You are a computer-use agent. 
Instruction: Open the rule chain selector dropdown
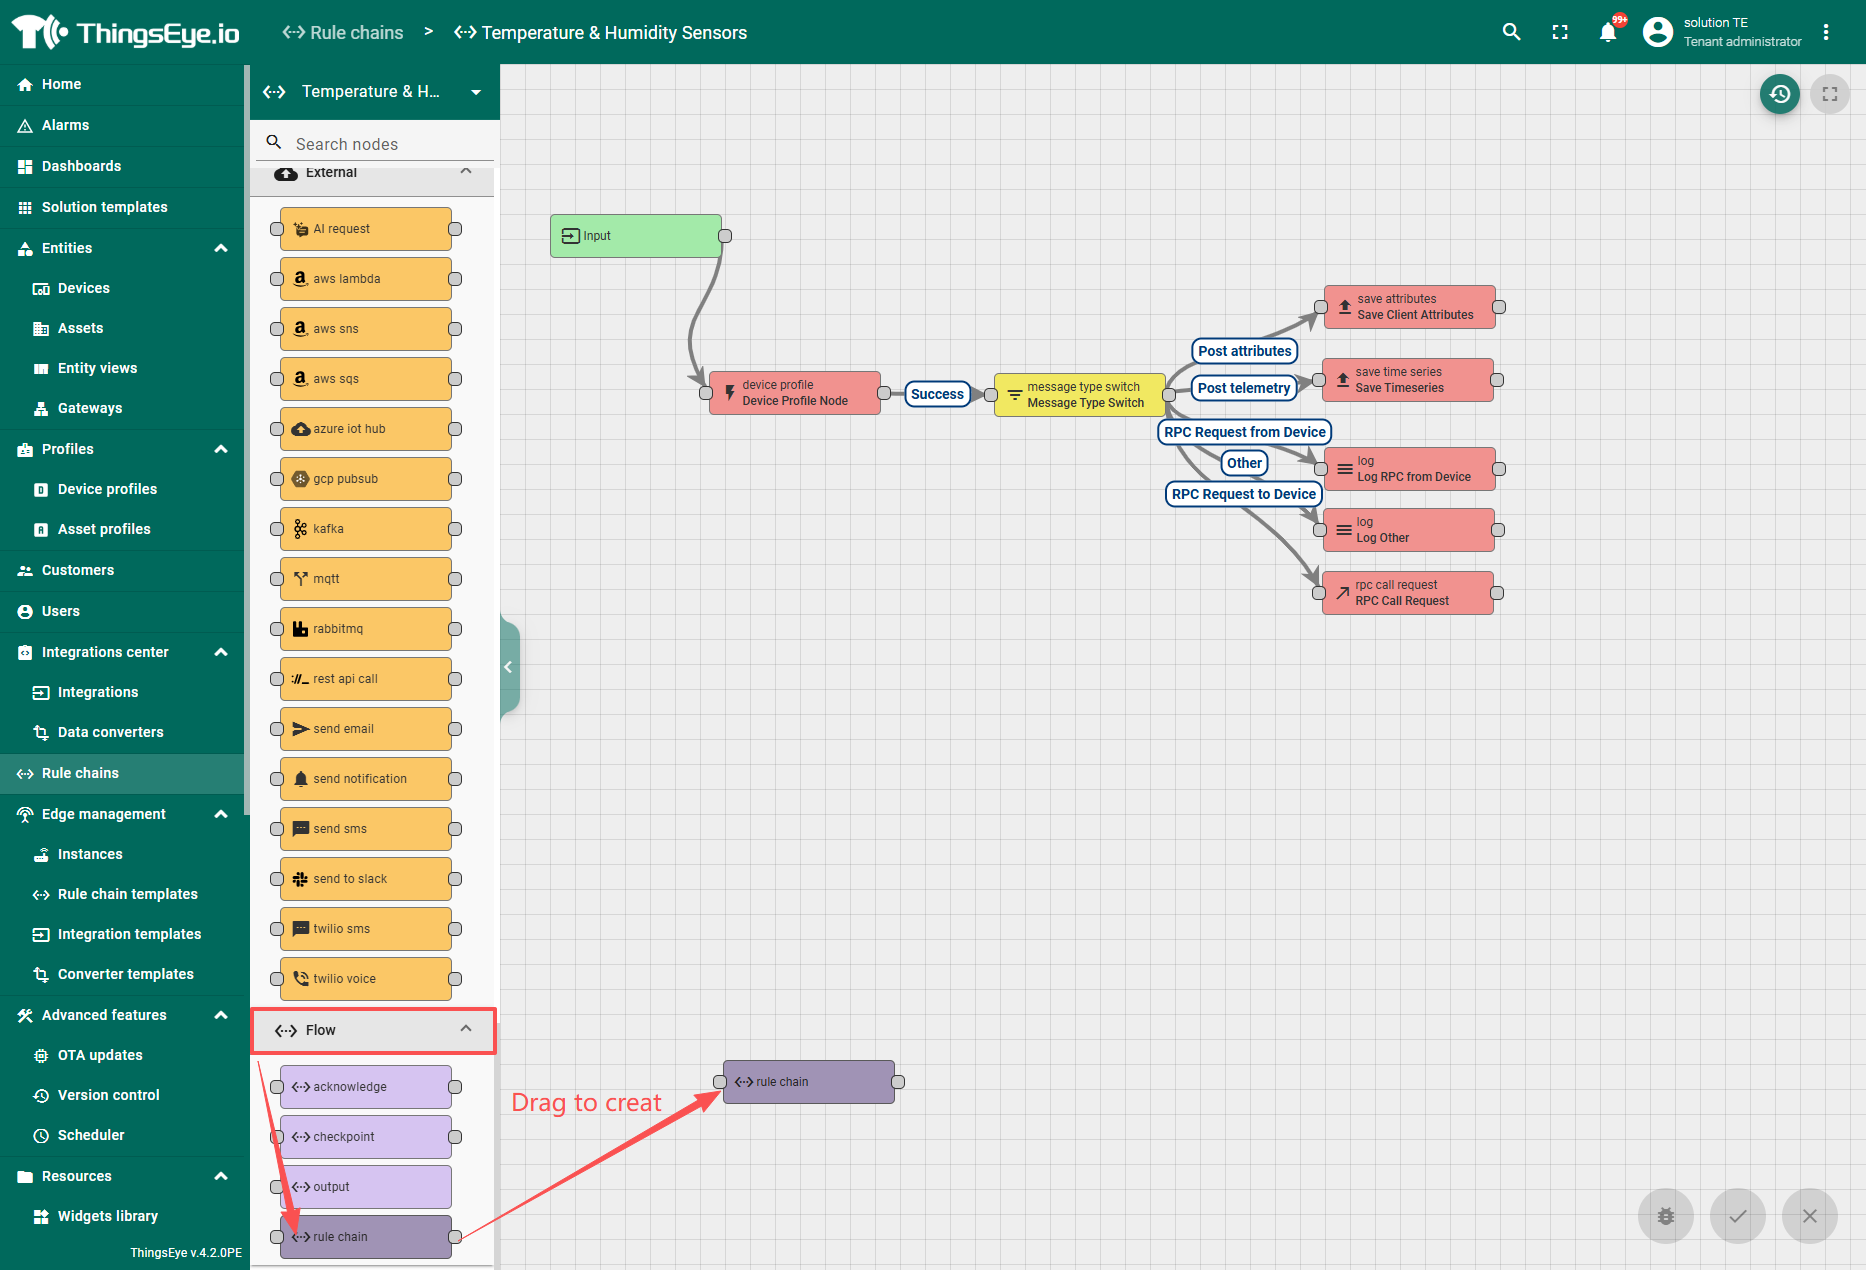pos(475,92)
